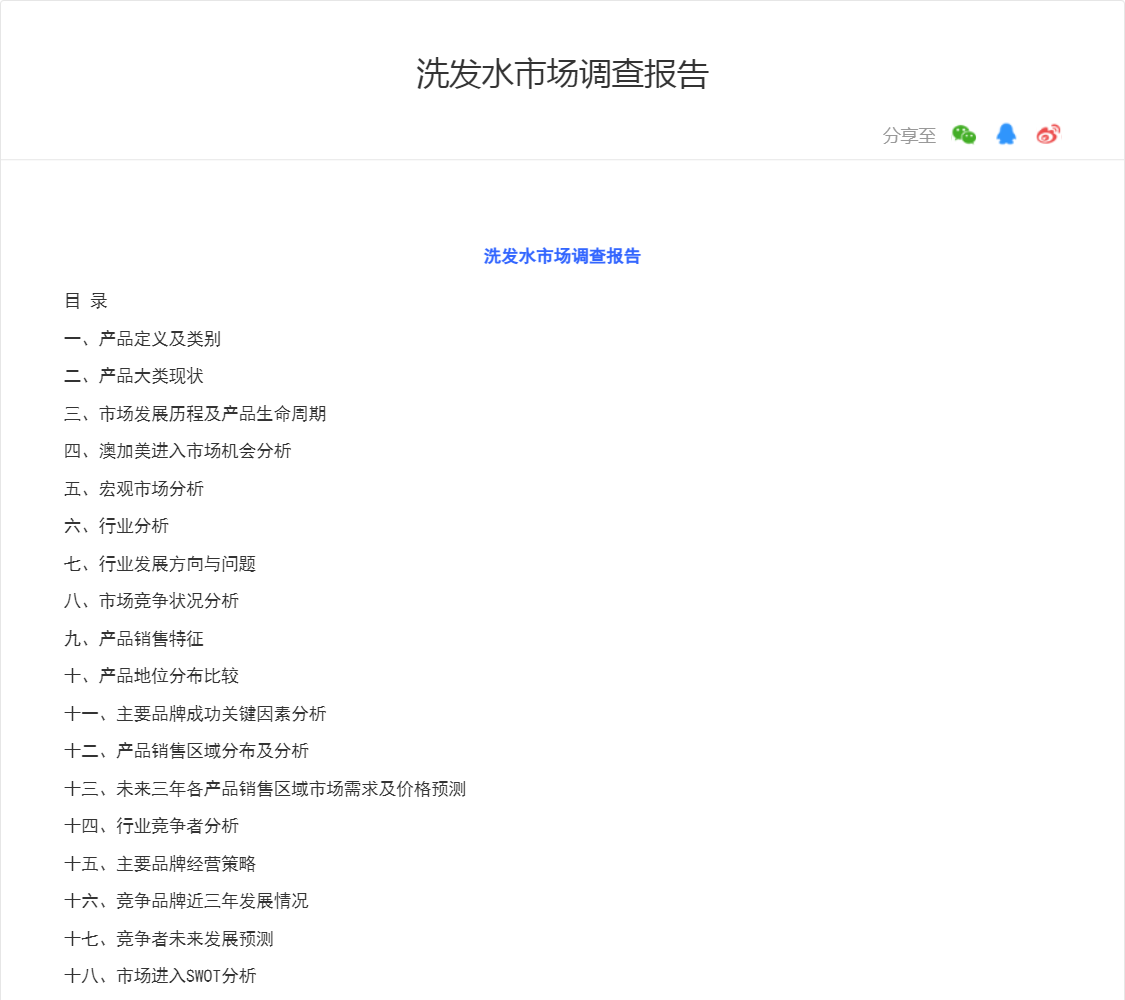Image resolution: width=1125 pixels, height=1000 pixels.
Task: Share the report to QQ
Action: click(1006, 134)
